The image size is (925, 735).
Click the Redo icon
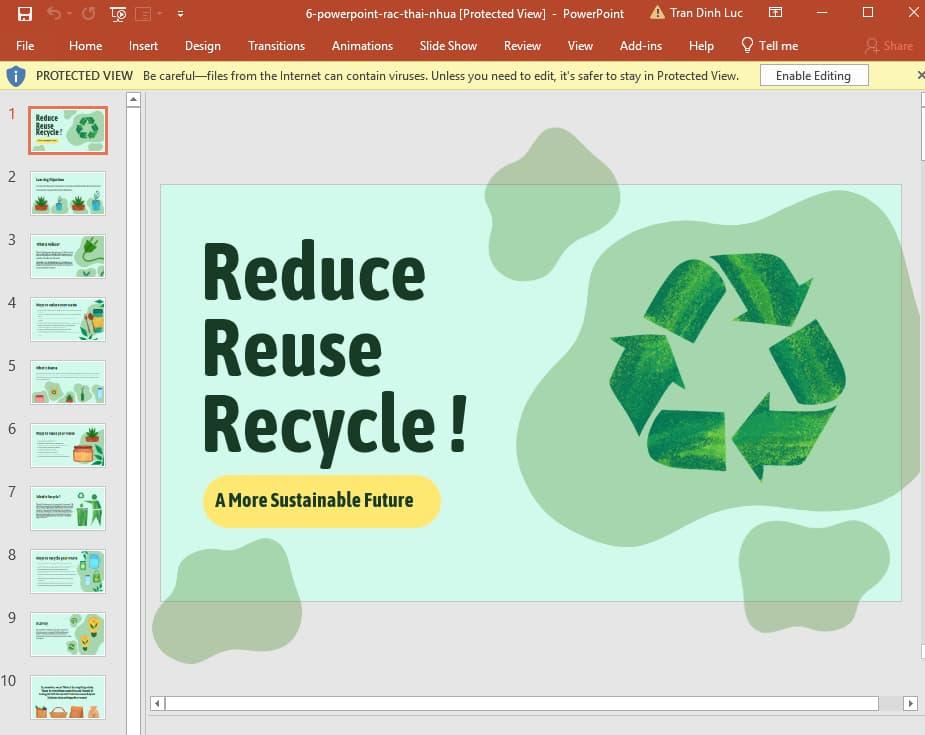pos(89,13)
